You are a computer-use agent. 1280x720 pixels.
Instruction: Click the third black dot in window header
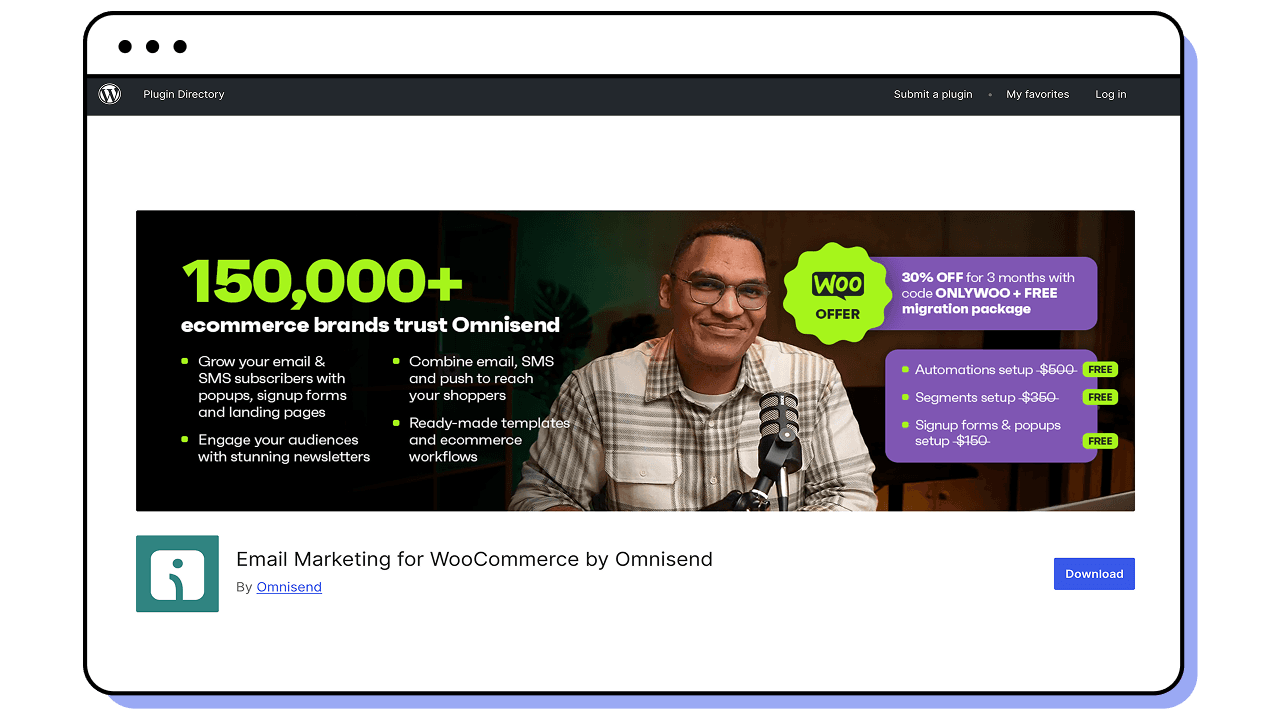[x=180, y=46]
